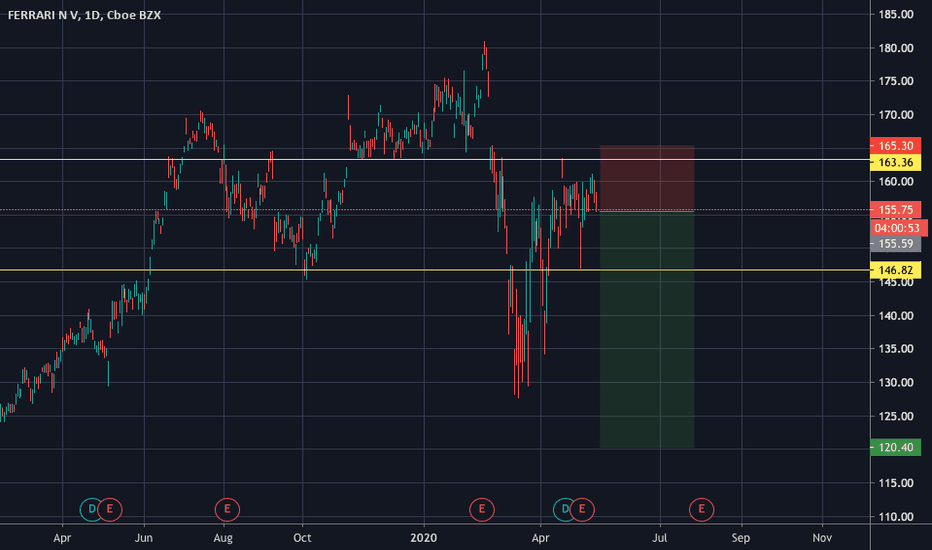Screen dimensions: 932x550
Task: Select the yellow 146.82 price label
Action: [x=895, y=270]
